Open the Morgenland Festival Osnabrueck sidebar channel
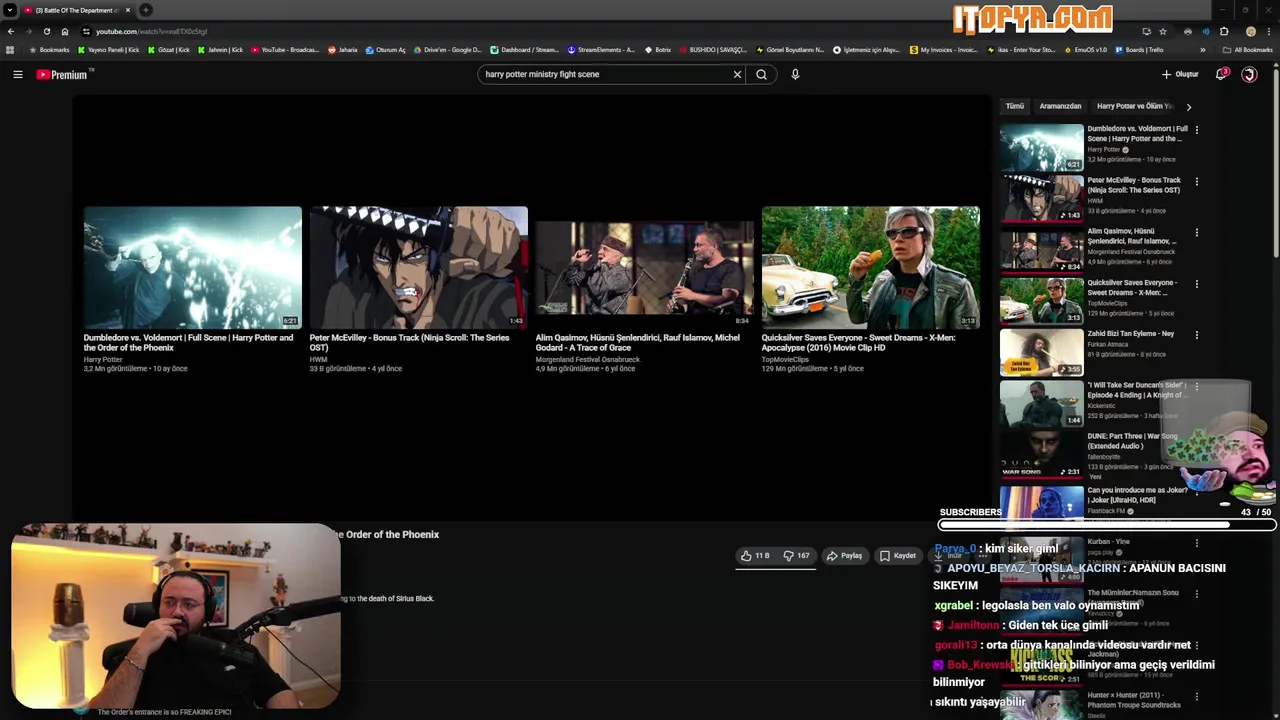The width and height of the screenshot is (1280, 720). pyautogui.click(x=1131, y=252)
